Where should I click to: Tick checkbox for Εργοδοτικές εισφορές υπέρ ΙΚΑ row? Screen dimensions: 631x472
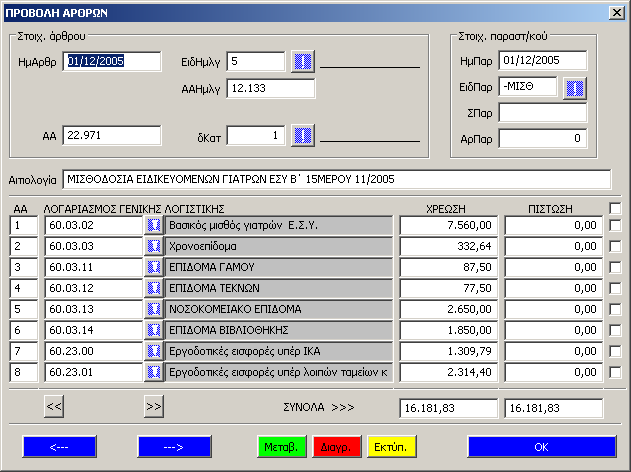tap(615, 351)
